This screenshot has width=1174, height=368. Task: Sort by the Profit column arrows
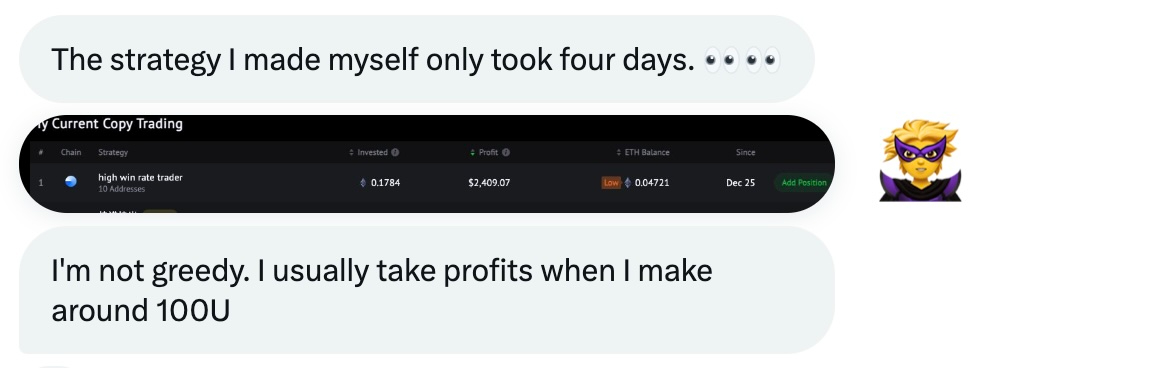tap(472, 153)
